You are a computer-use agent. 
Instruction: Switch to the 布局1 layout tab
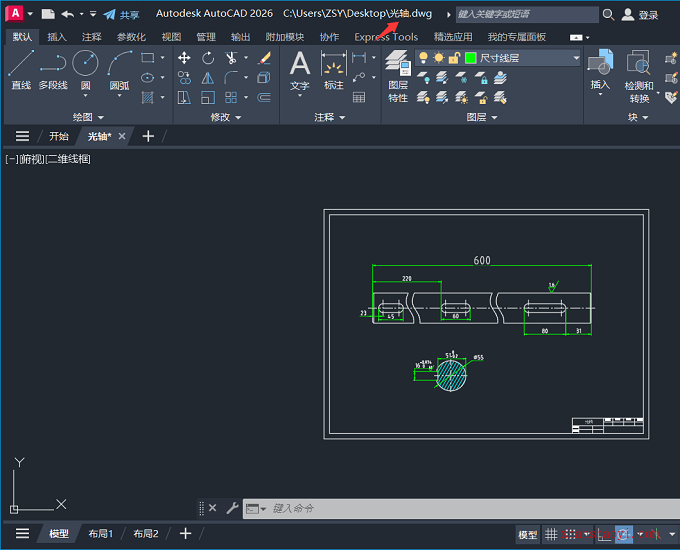[100, 534]
